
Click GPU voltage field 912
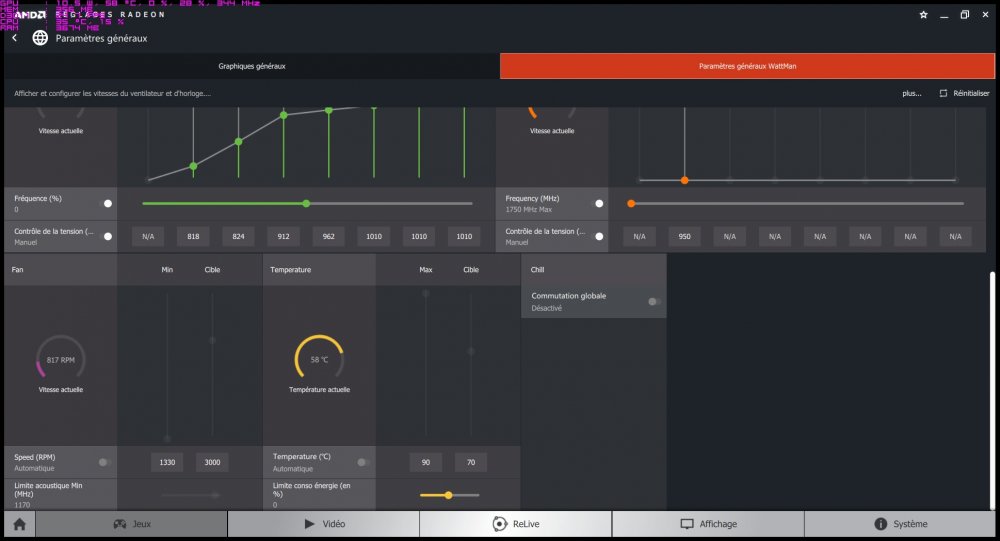pos(283,236)
